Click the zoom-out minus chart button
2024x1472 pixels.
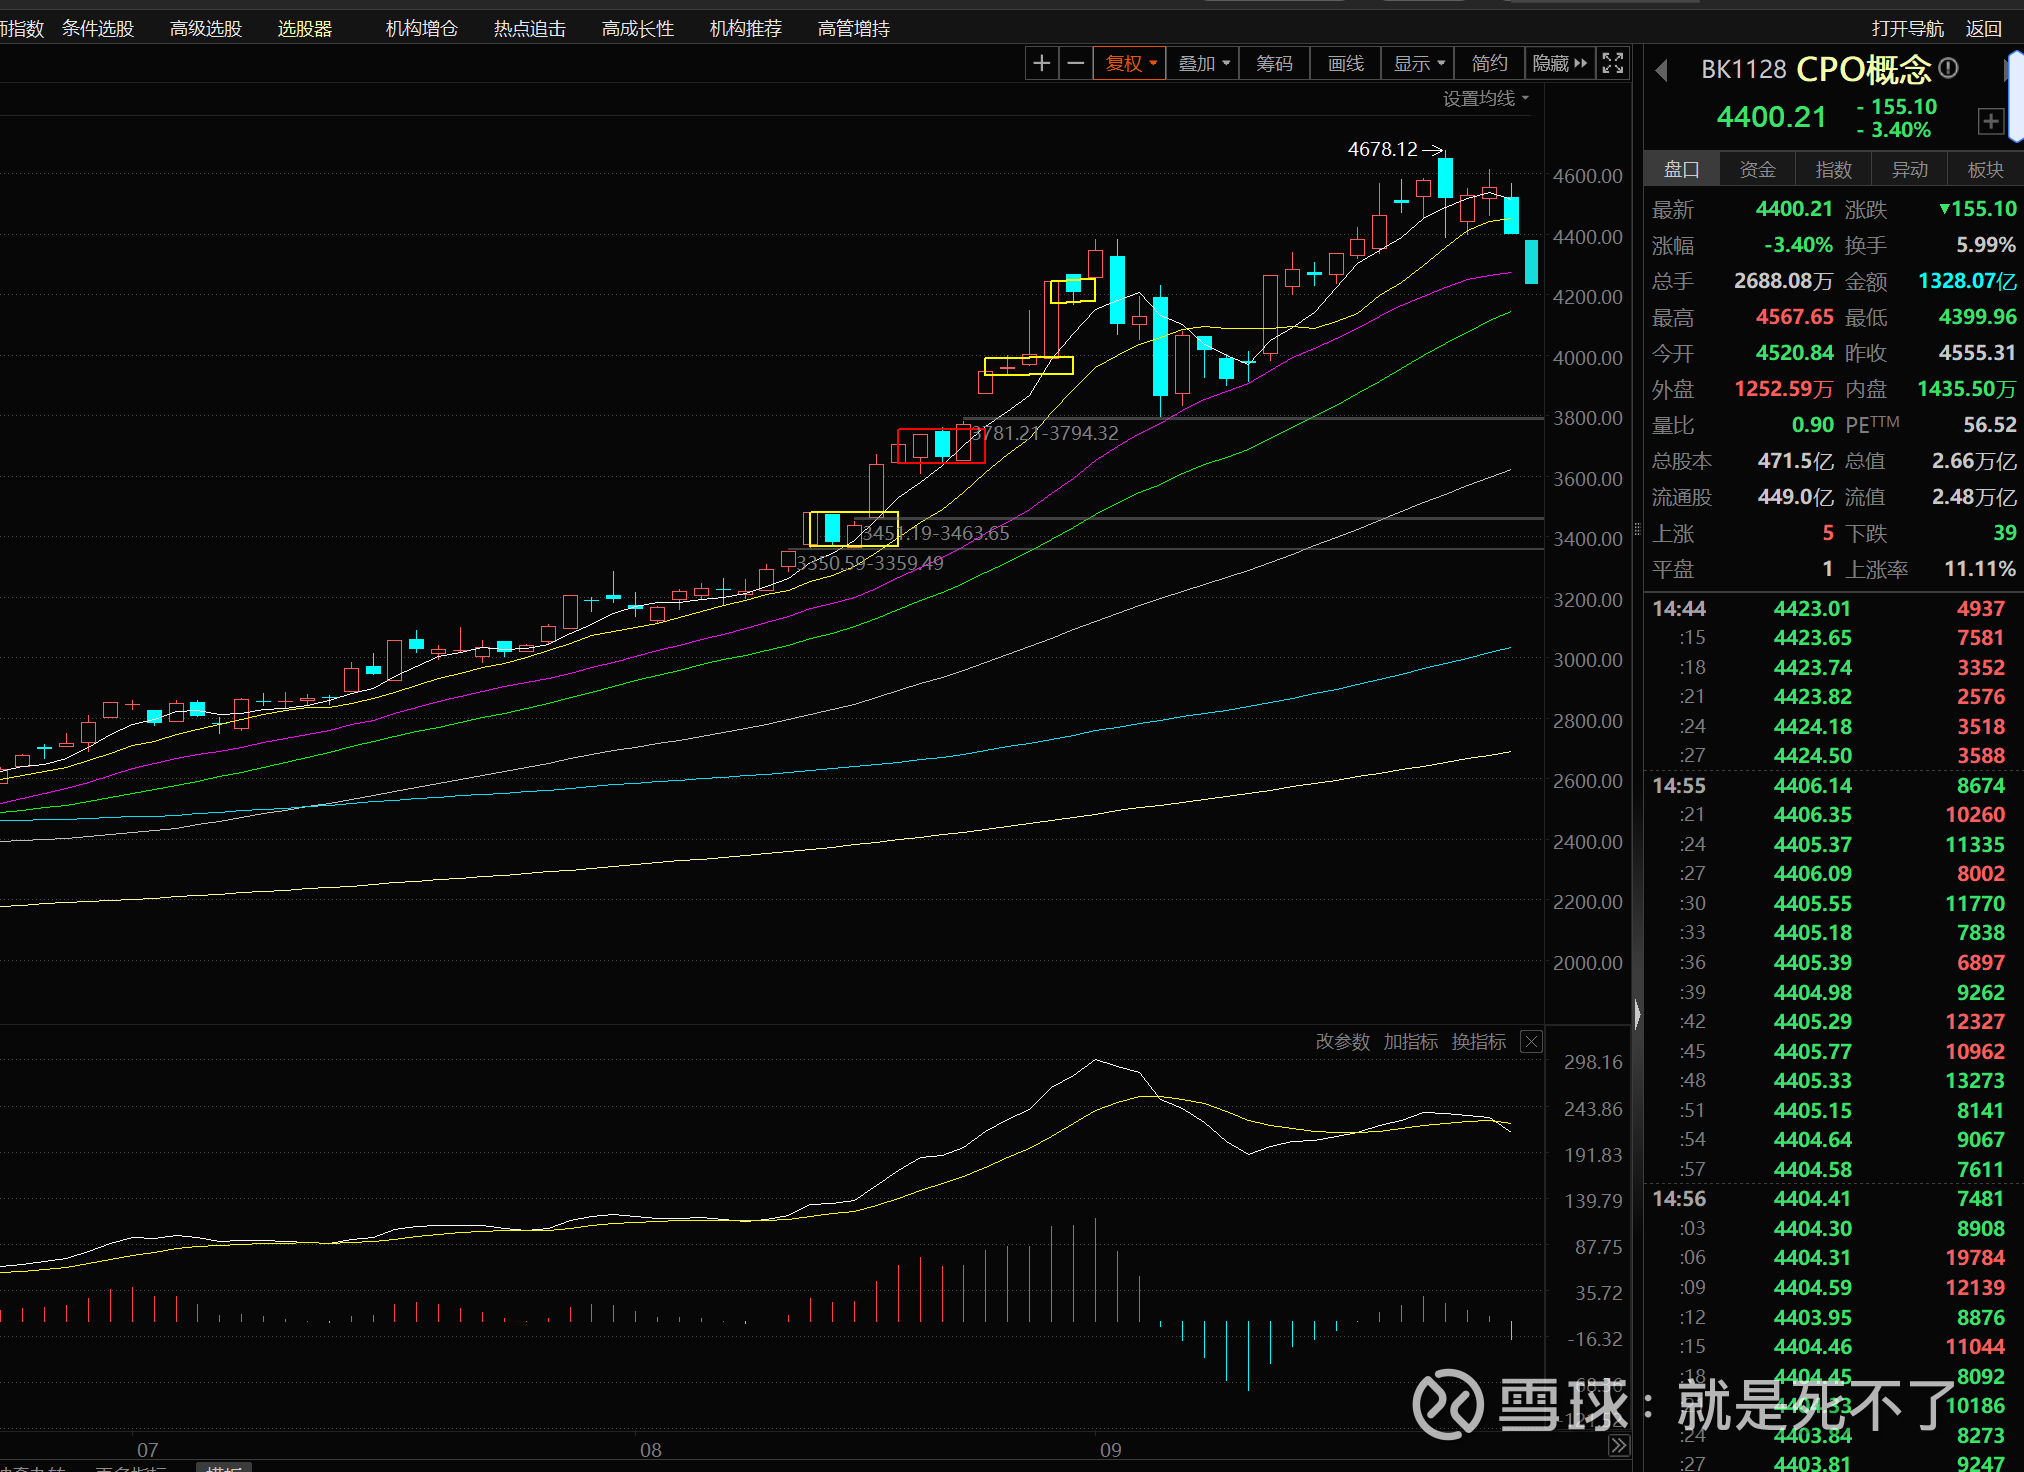click(x=1076, y=63)
